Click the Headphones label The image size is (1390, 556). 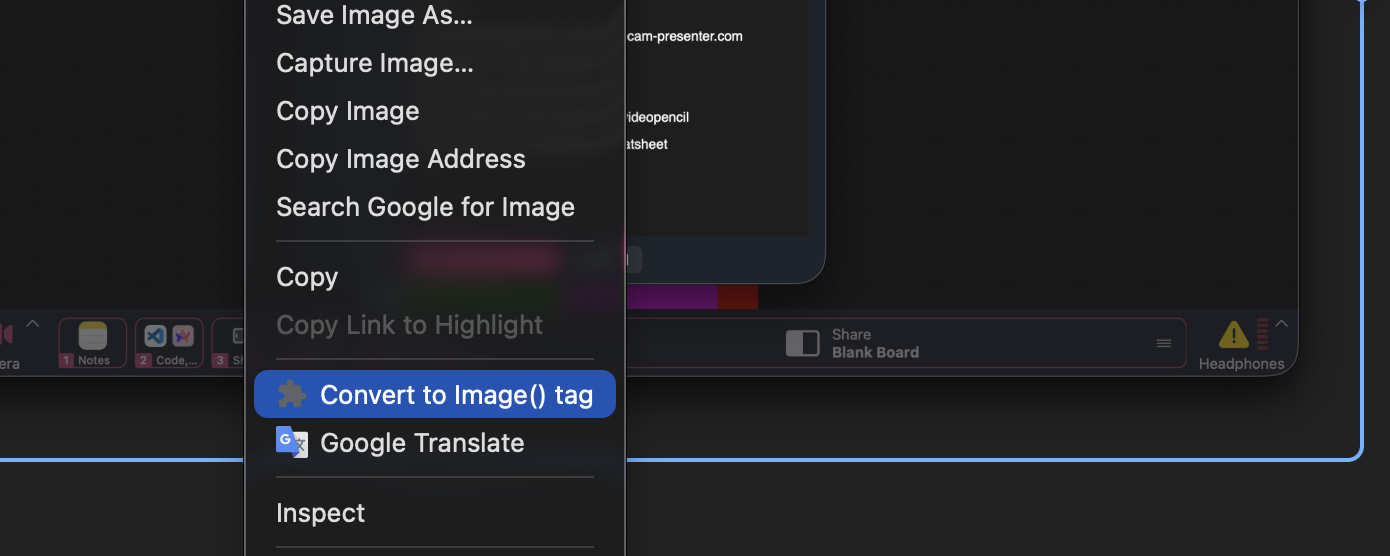click(x=1242, y=364)
